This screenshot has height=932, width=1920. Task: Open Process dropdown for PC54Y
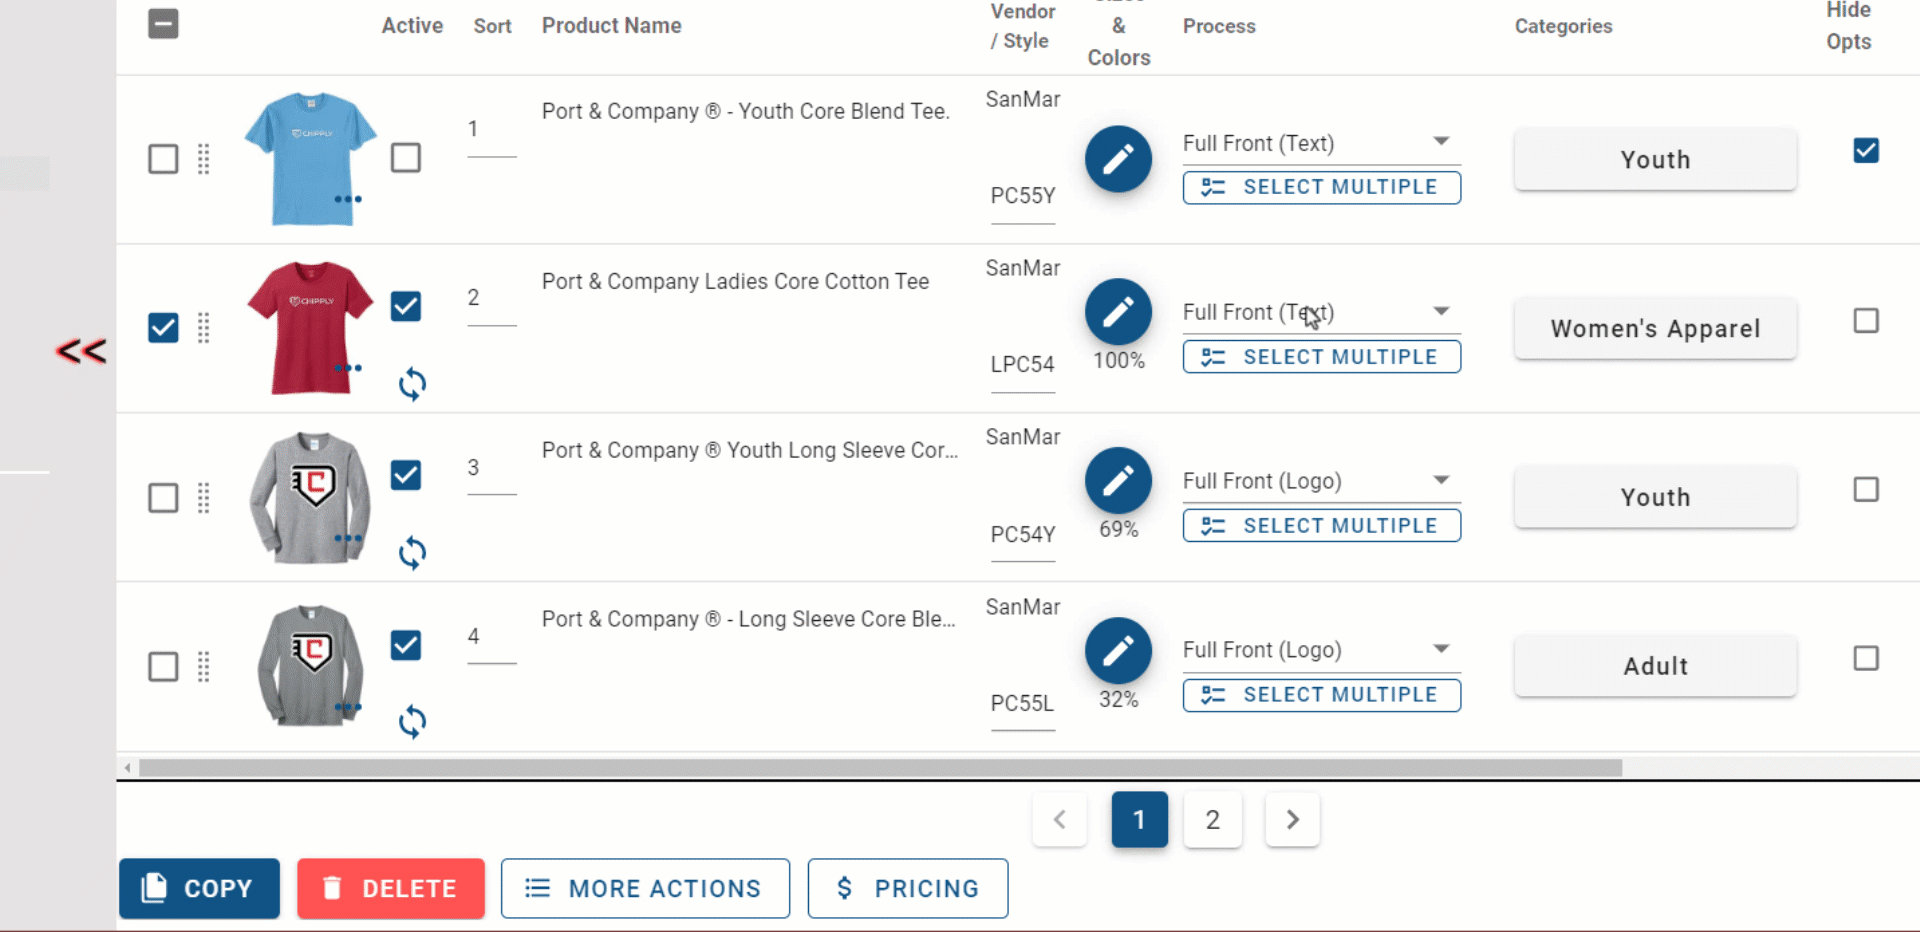click(1321, 481)
